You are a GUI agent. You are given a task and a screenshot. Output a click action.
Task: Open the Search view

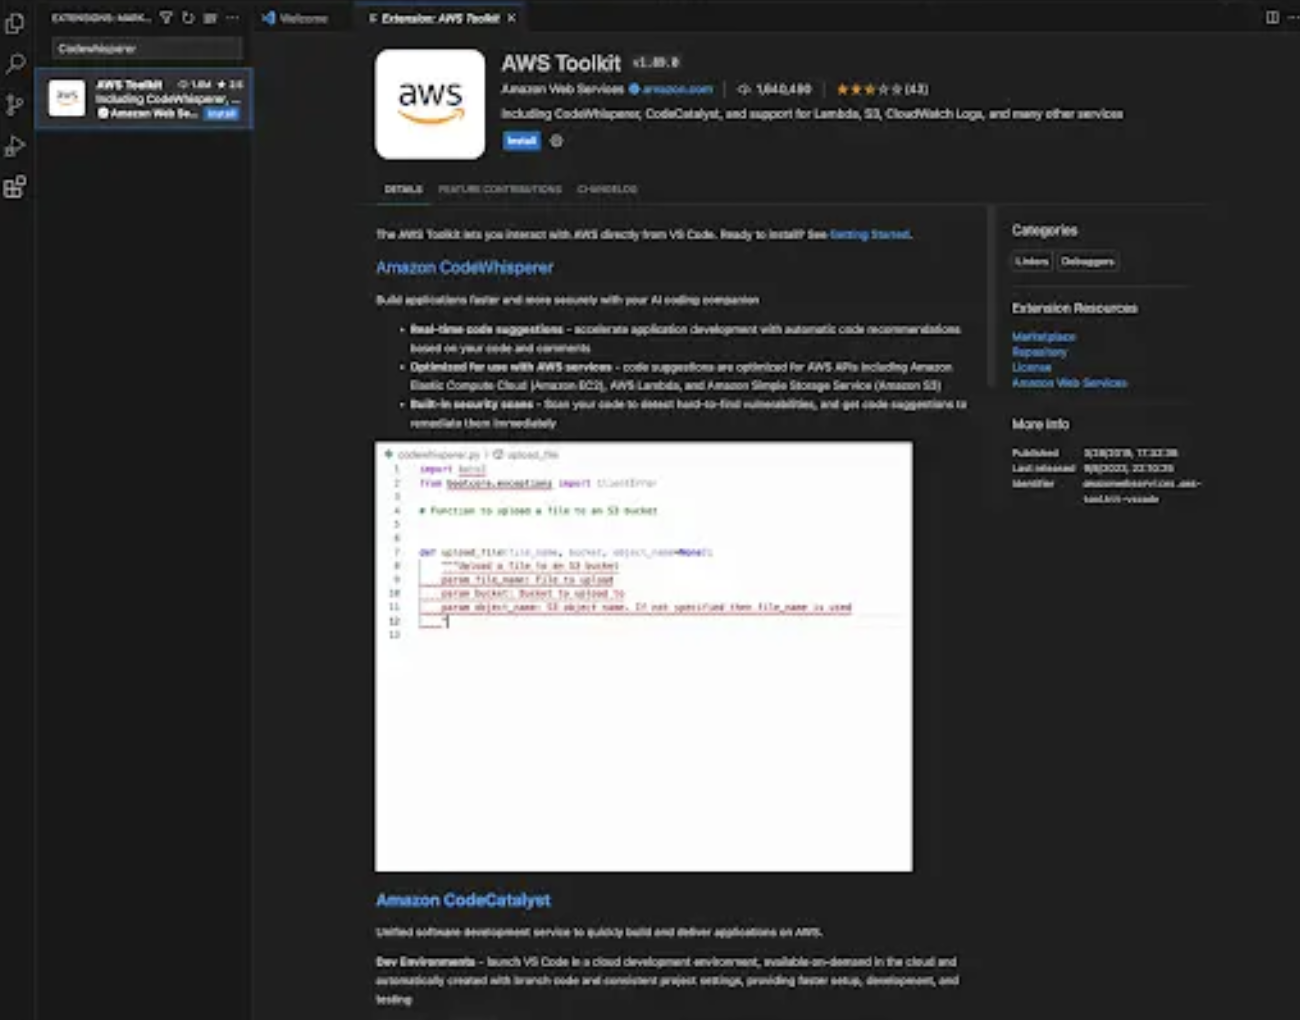click(15, 64)
